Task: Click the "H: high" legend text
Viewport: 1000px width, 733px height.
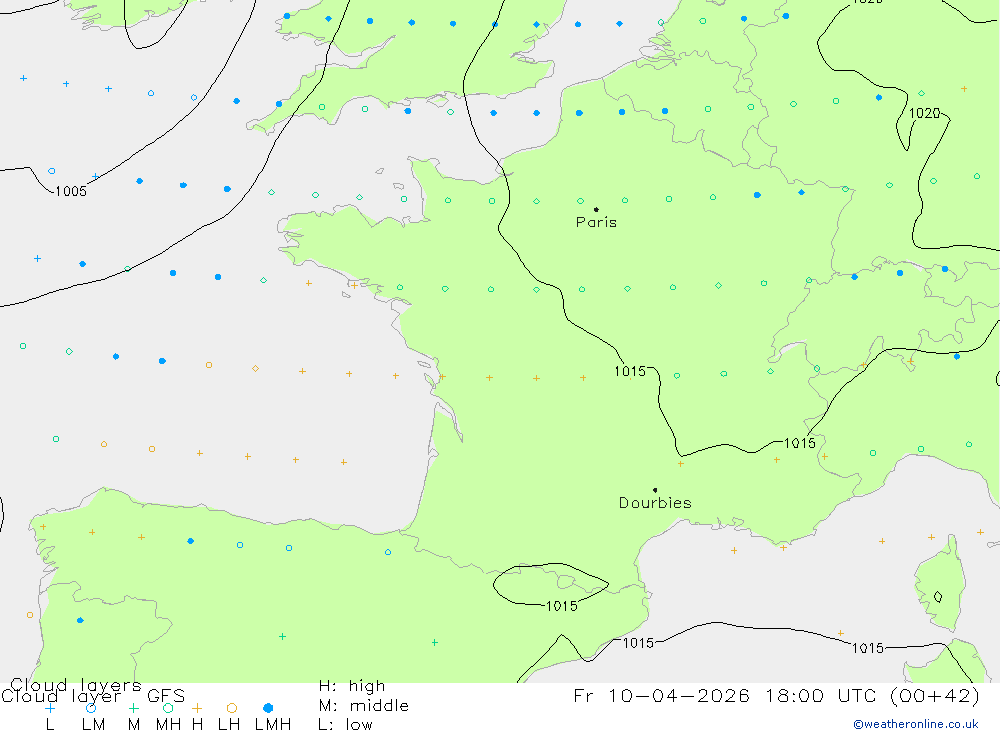Action: 352,686
